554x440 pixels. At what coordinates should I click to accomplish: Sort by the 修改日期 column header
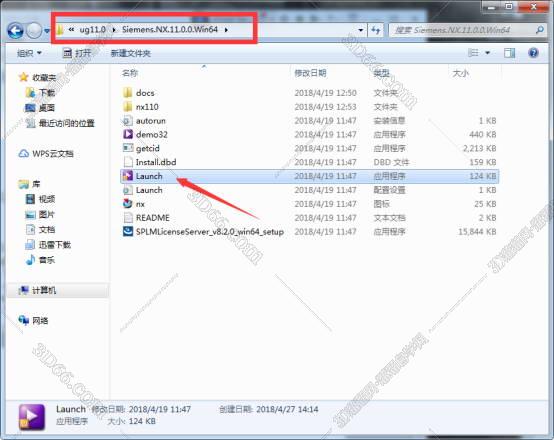310,73
